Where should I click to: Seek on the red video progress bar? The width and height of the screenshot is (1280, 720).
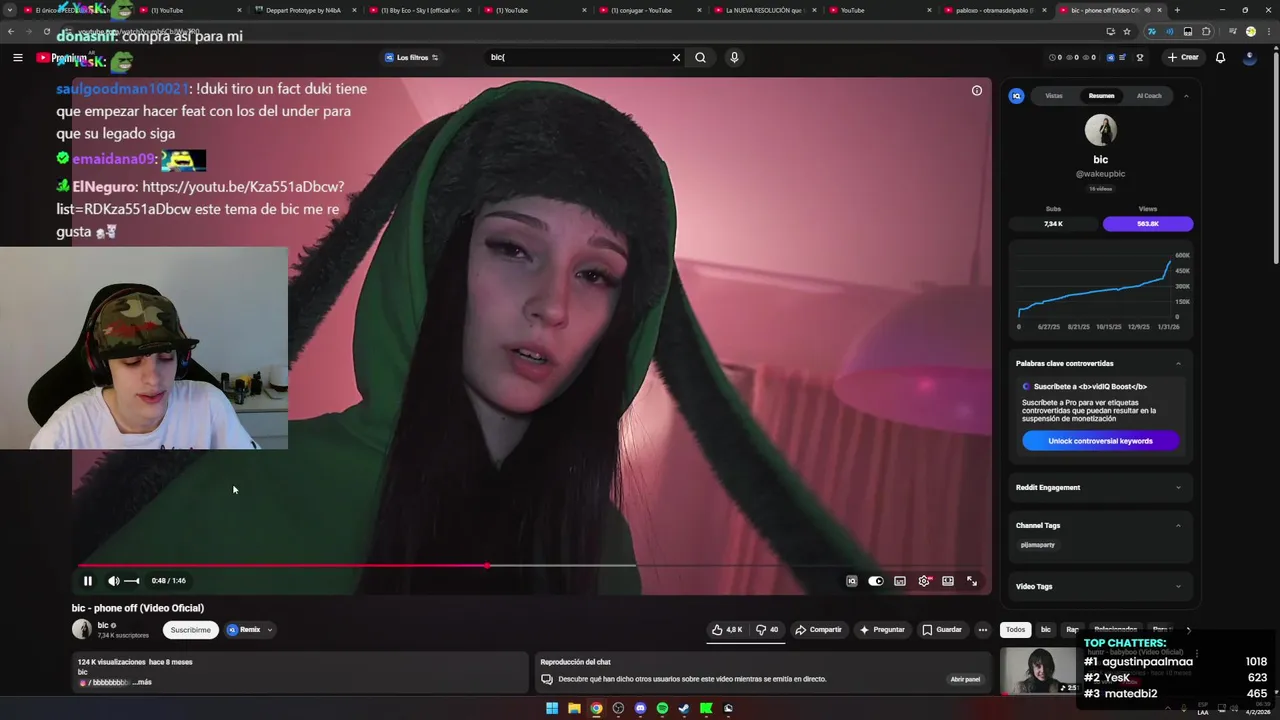(532, 566)
